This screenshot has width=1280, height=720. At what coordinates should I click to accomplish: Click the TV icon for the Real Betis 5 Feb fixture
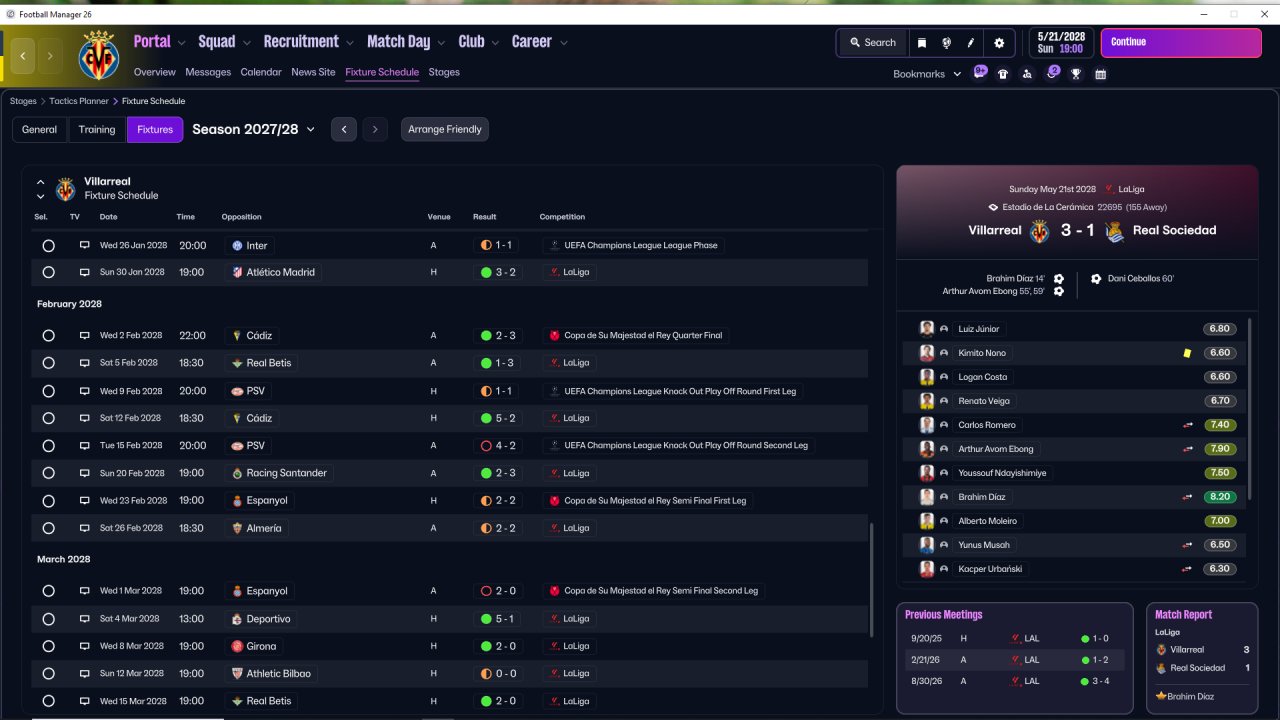point(84,363)
